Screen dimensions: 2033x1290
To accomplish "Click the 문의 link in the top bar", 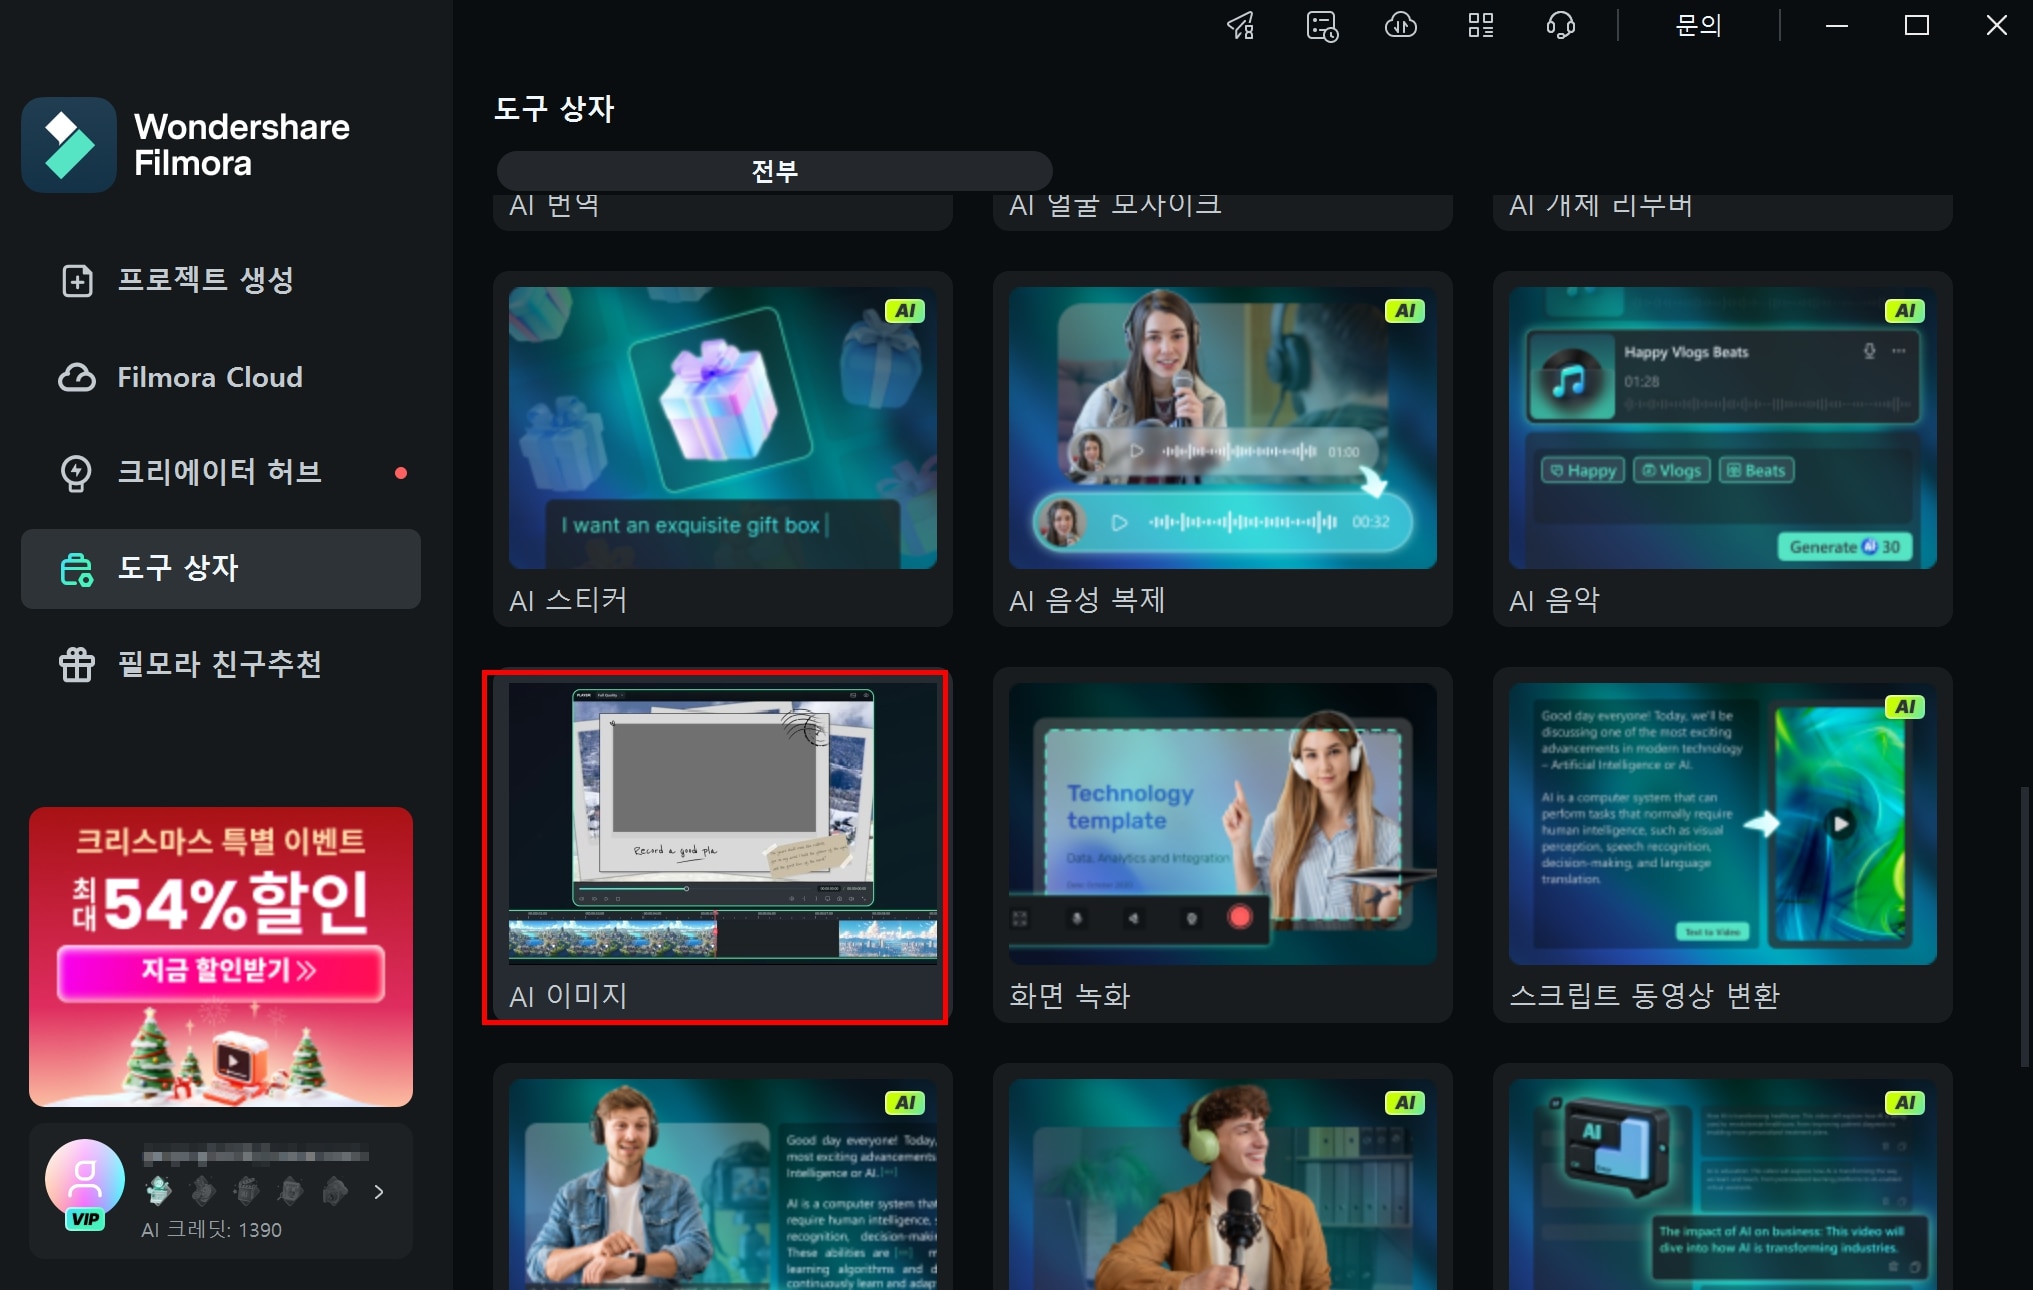I will [1698, 26].
